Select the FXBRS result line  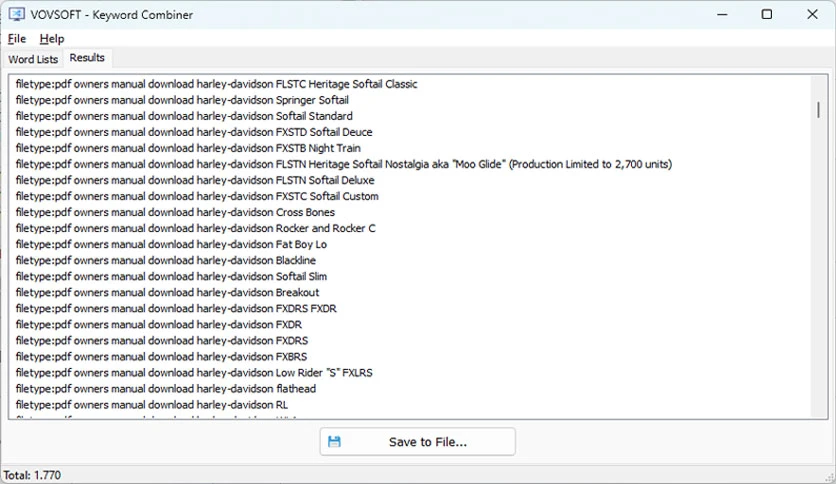[x=162, y=356]
